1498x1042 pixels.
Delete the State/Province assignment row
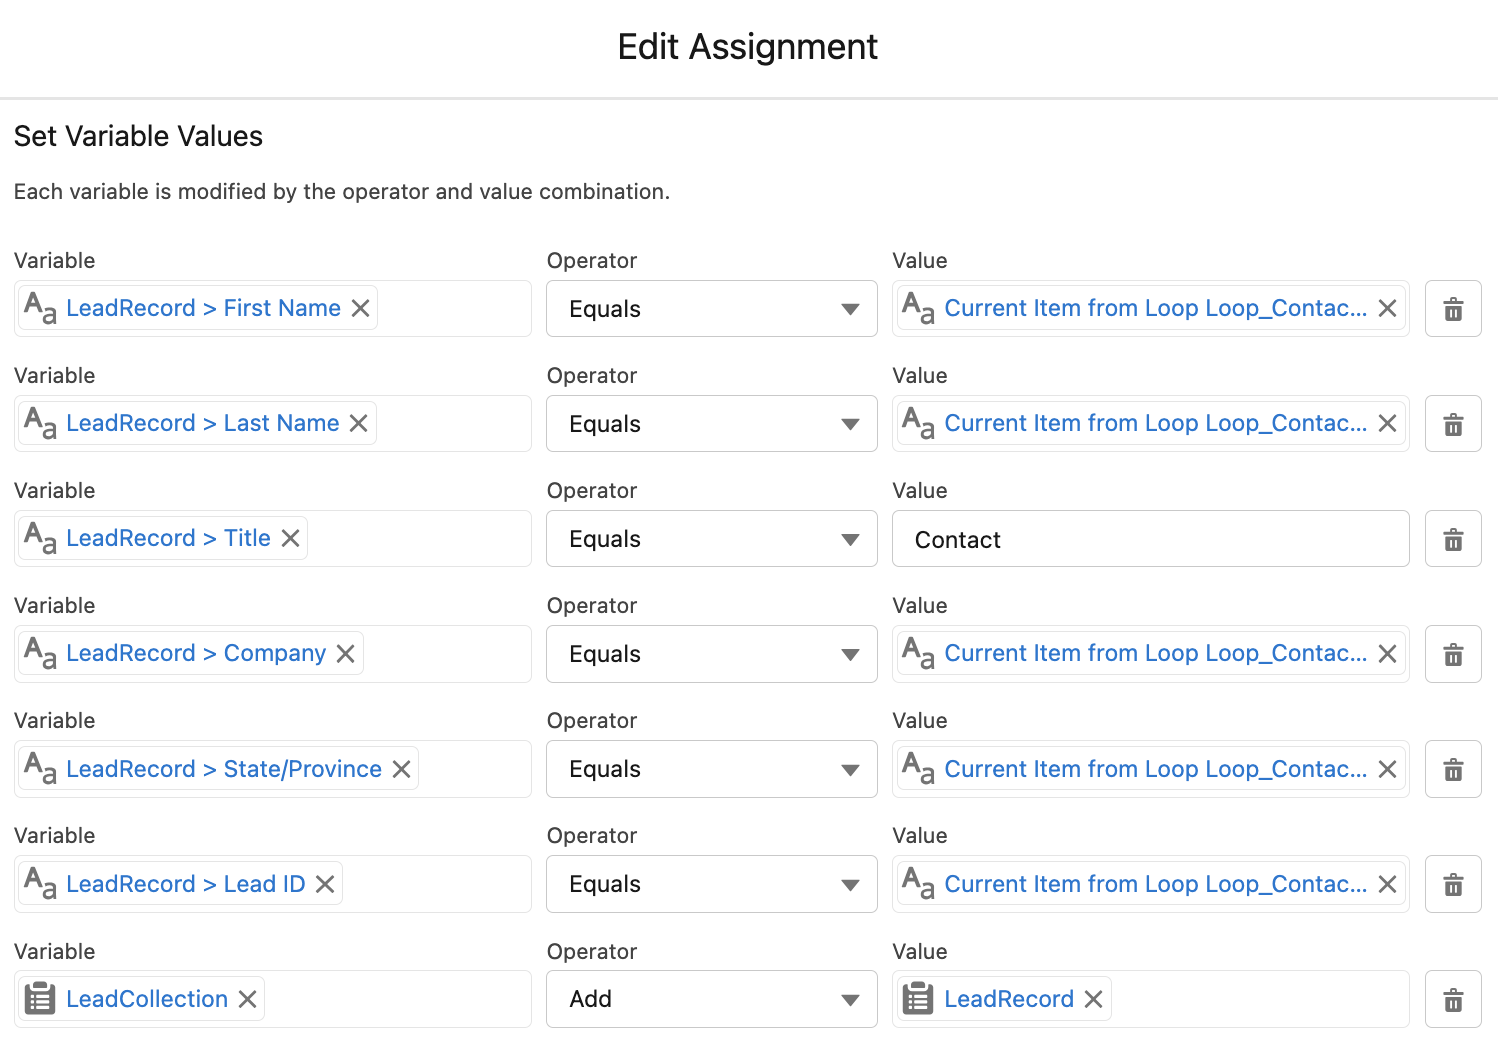pyautogui.click(x=1453, y=769)
